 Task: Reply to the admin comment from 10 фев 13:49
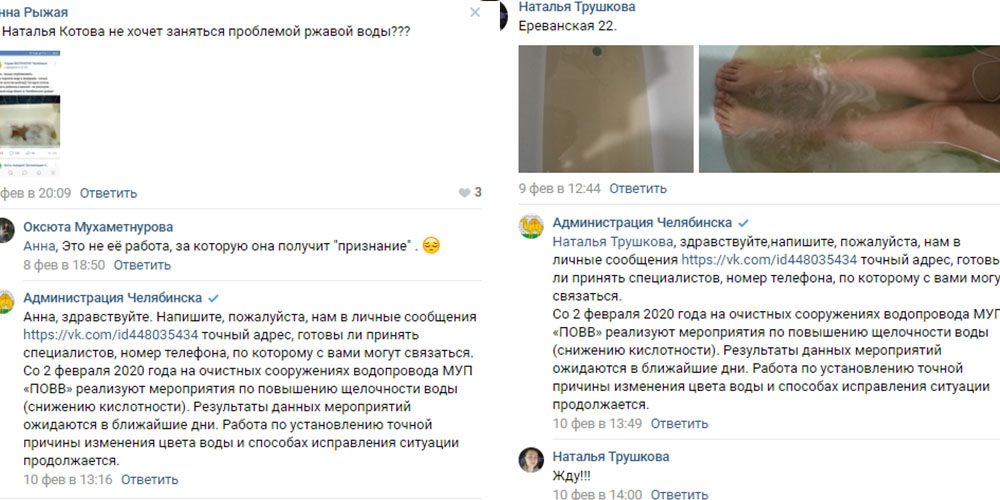click(679, 423)
